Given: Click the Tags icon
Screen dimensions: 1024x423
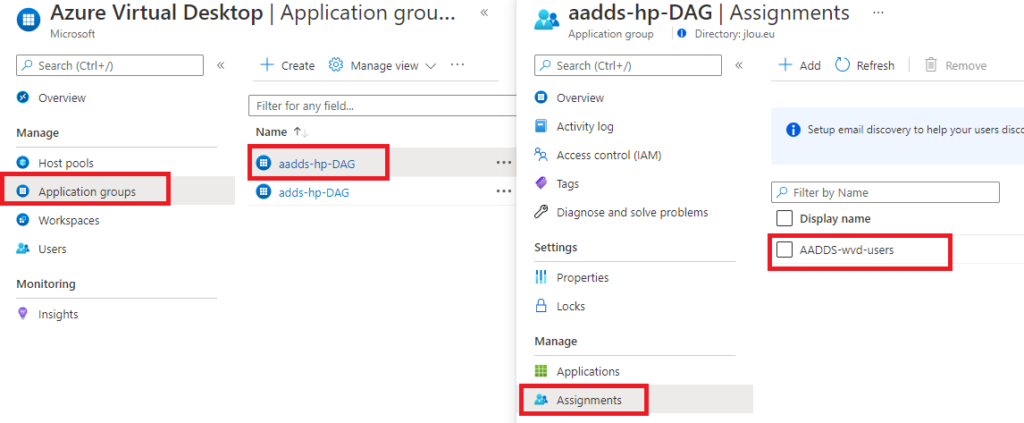Looking at the screenshot, I should pos(541,183).
